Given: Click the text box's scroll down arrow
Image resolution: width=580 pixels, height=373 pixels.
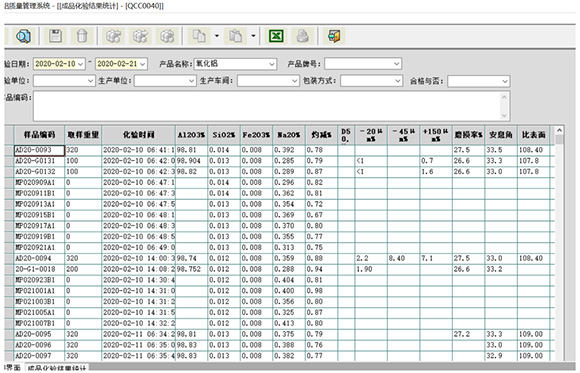Looking at the screenshot, I should tap(504, 115).
